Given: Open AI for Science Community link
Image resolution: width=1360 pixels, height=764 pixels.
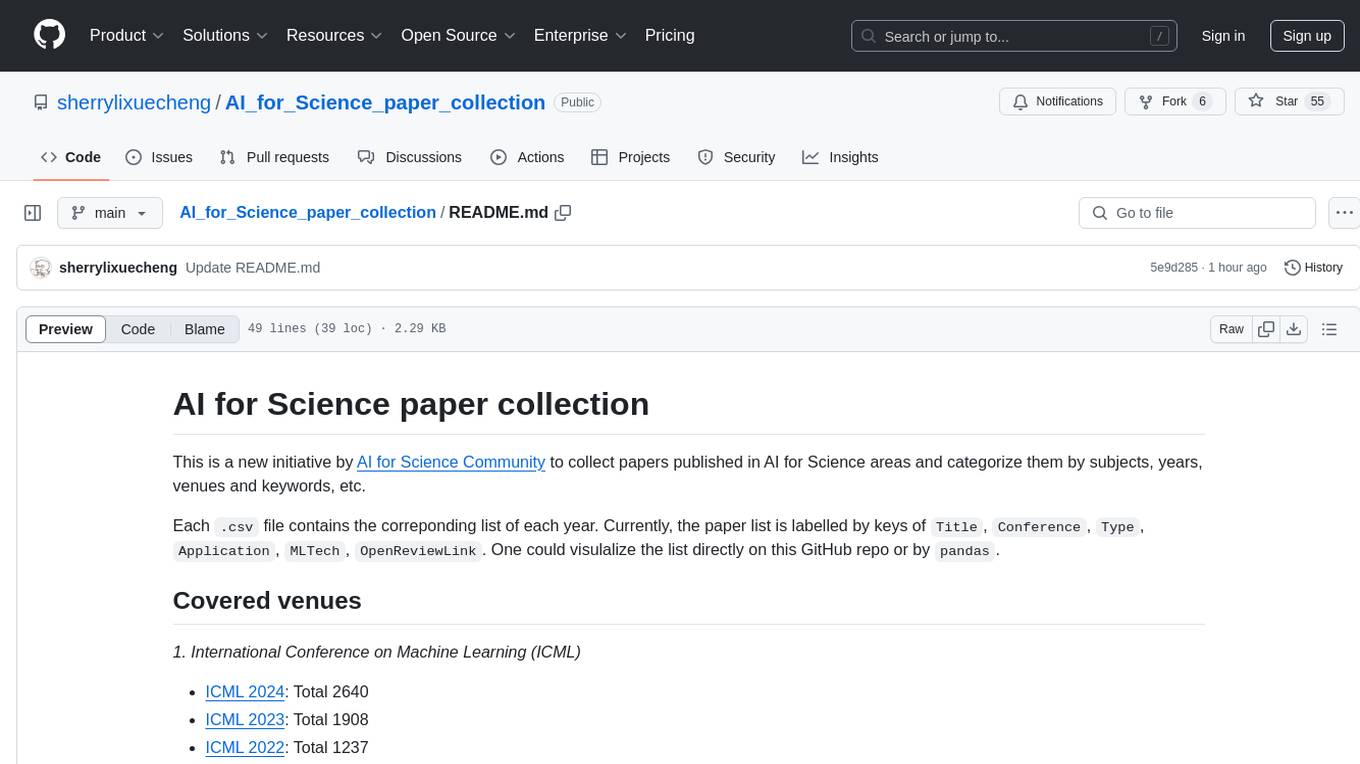Looking at the screenshot, I should [x=451, y=462].
